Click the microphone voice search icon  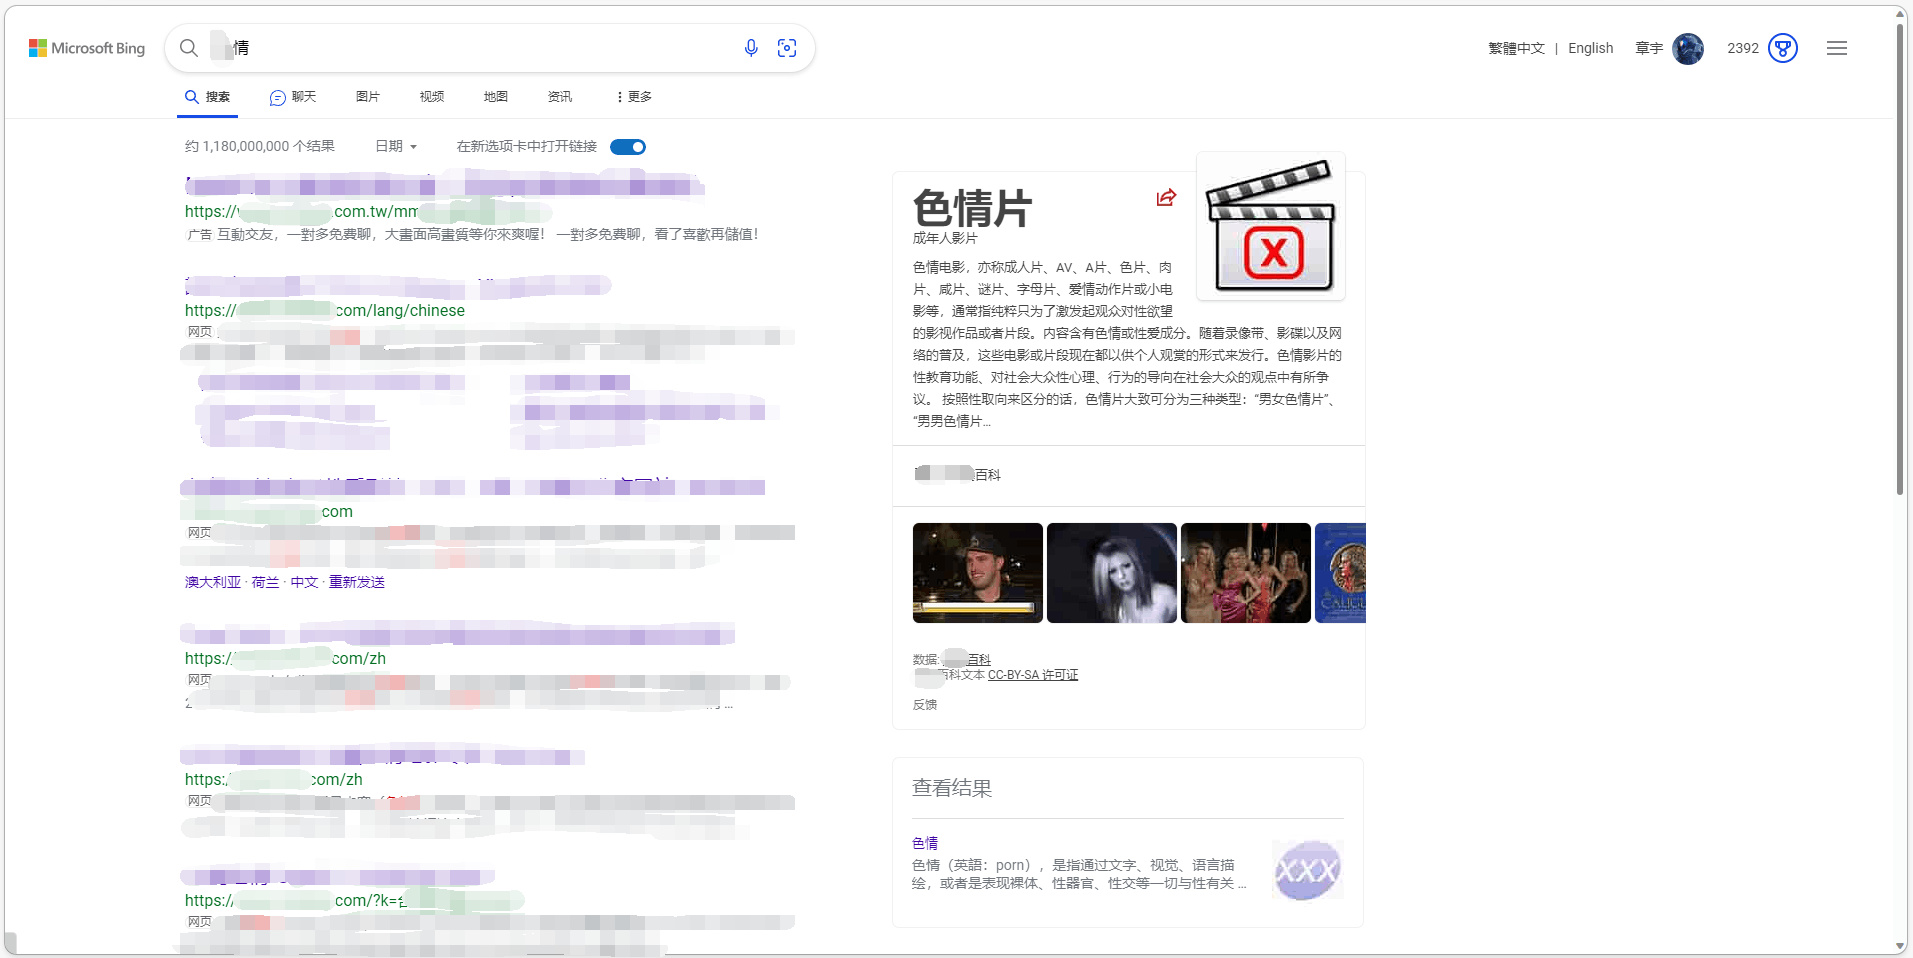tap(751, 47)
